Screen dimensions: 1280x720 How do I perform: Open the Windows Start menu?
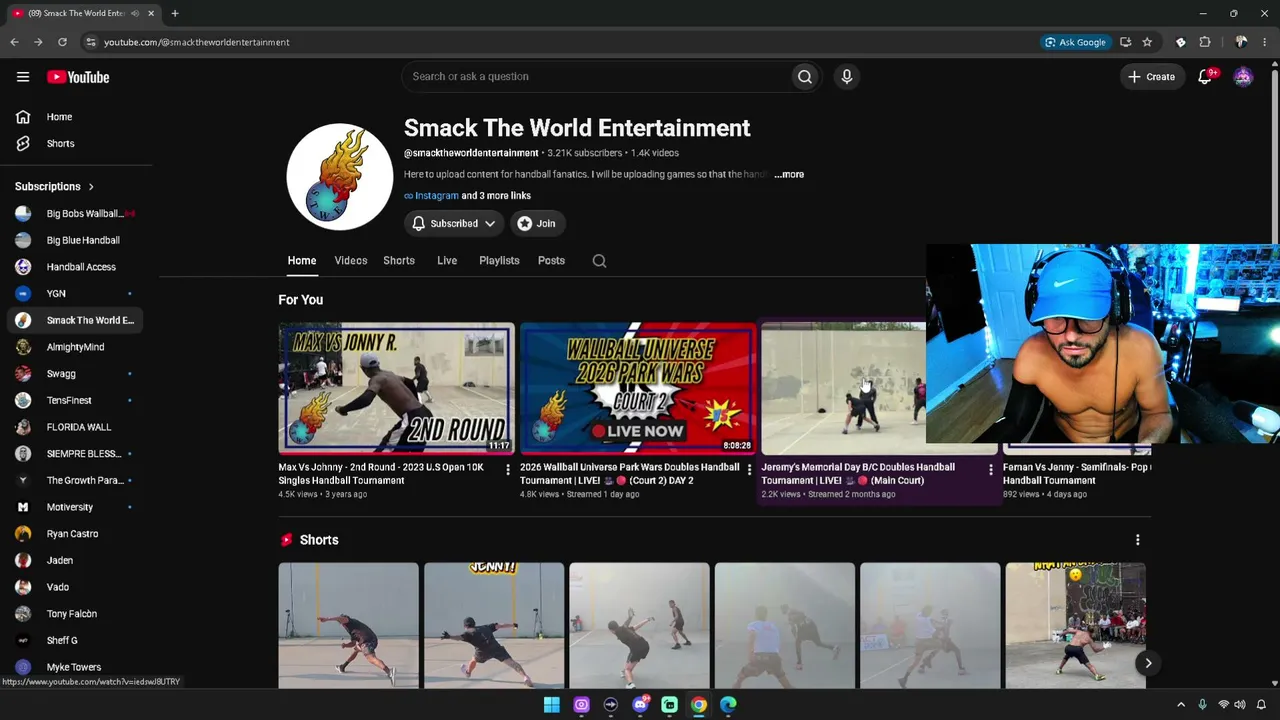coord(551,705)
